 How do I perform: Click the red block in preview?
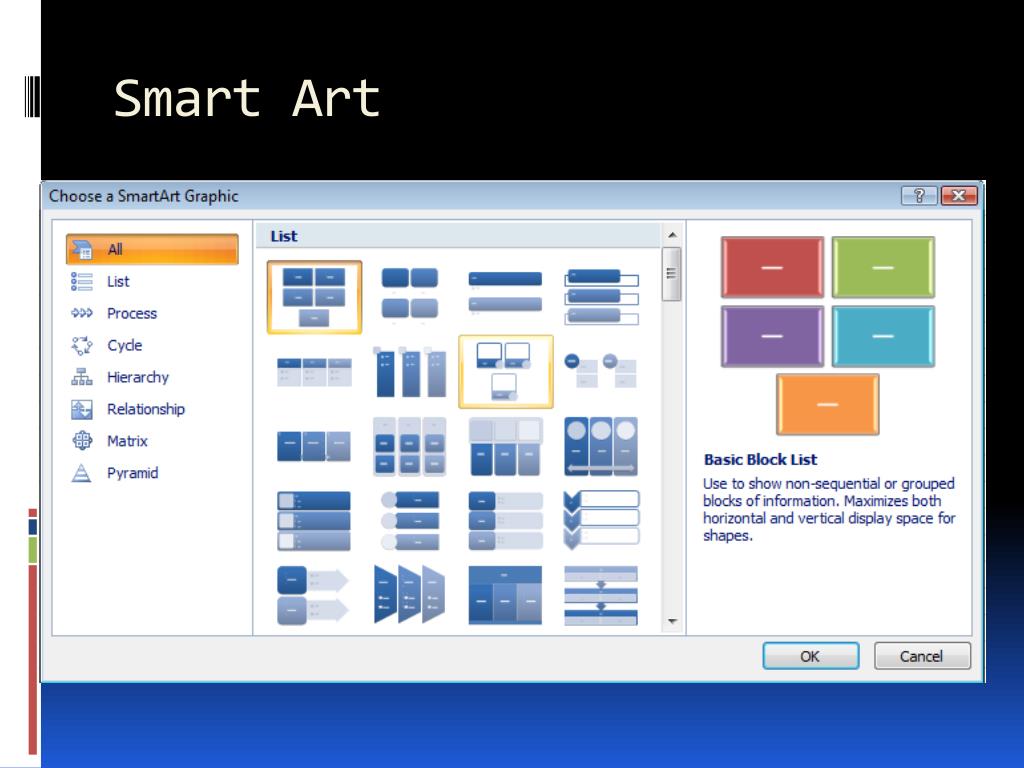(x=772, y=267)
